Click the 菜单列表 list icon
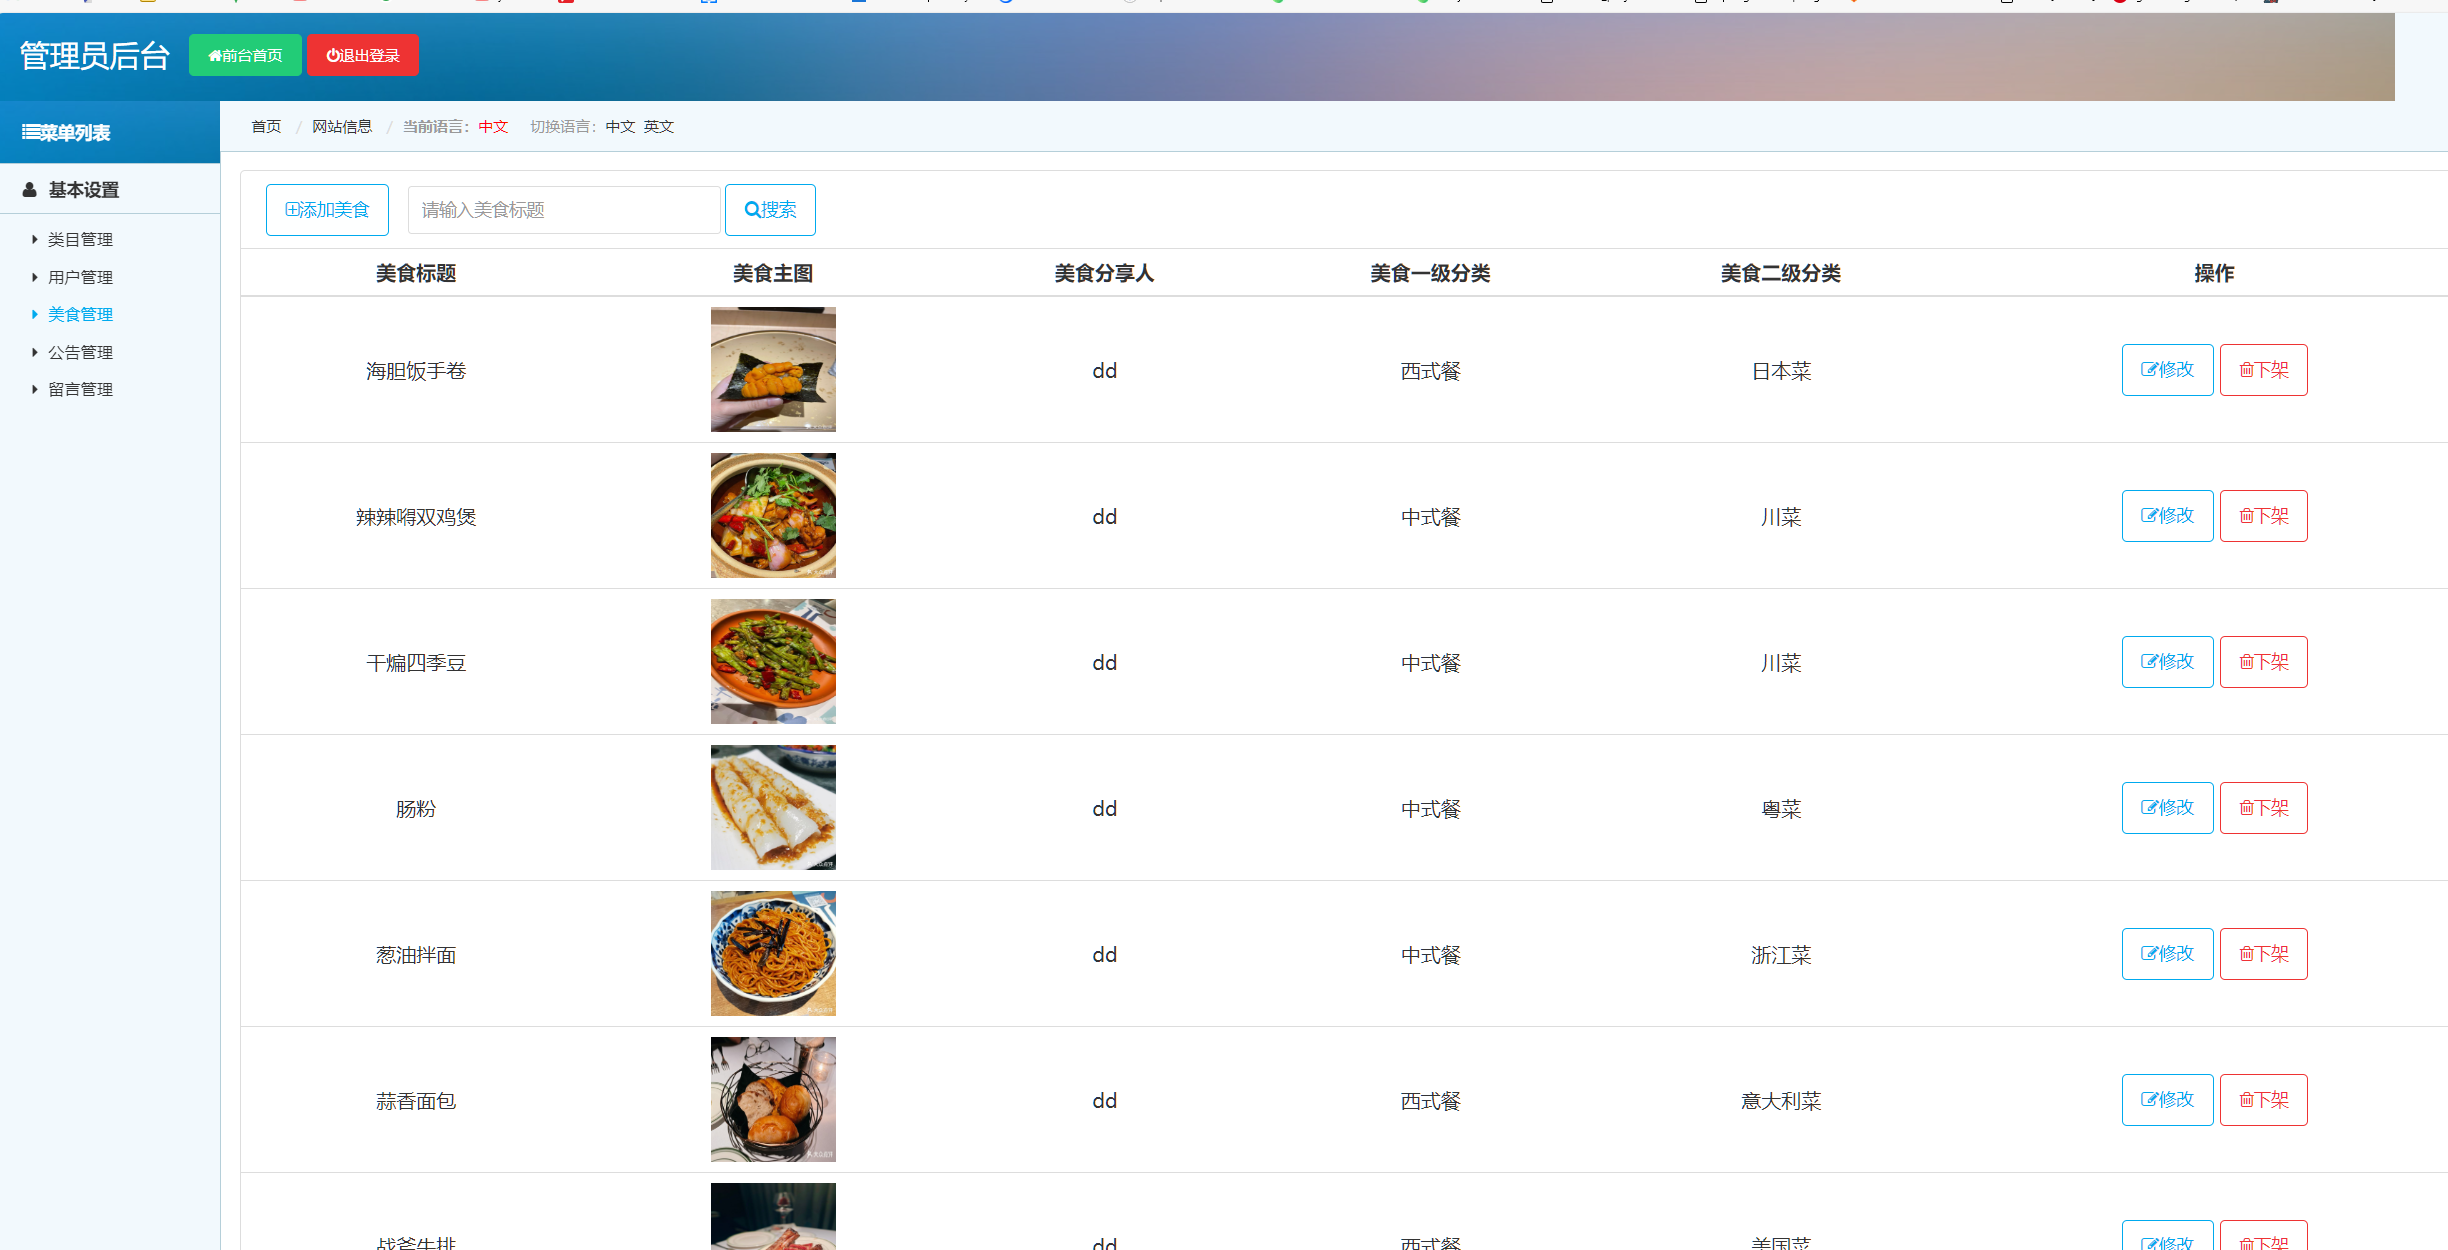The height and width of the screenshot is (1250, 2448). pos(31,132)
